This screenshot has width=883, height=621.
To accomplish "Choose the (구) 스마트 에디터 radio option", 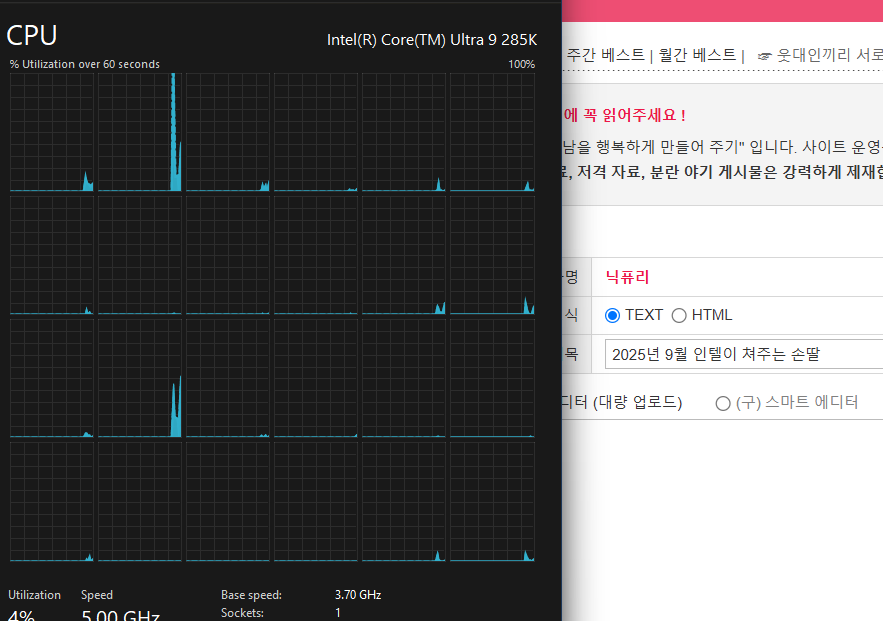I will click(723, 403).
